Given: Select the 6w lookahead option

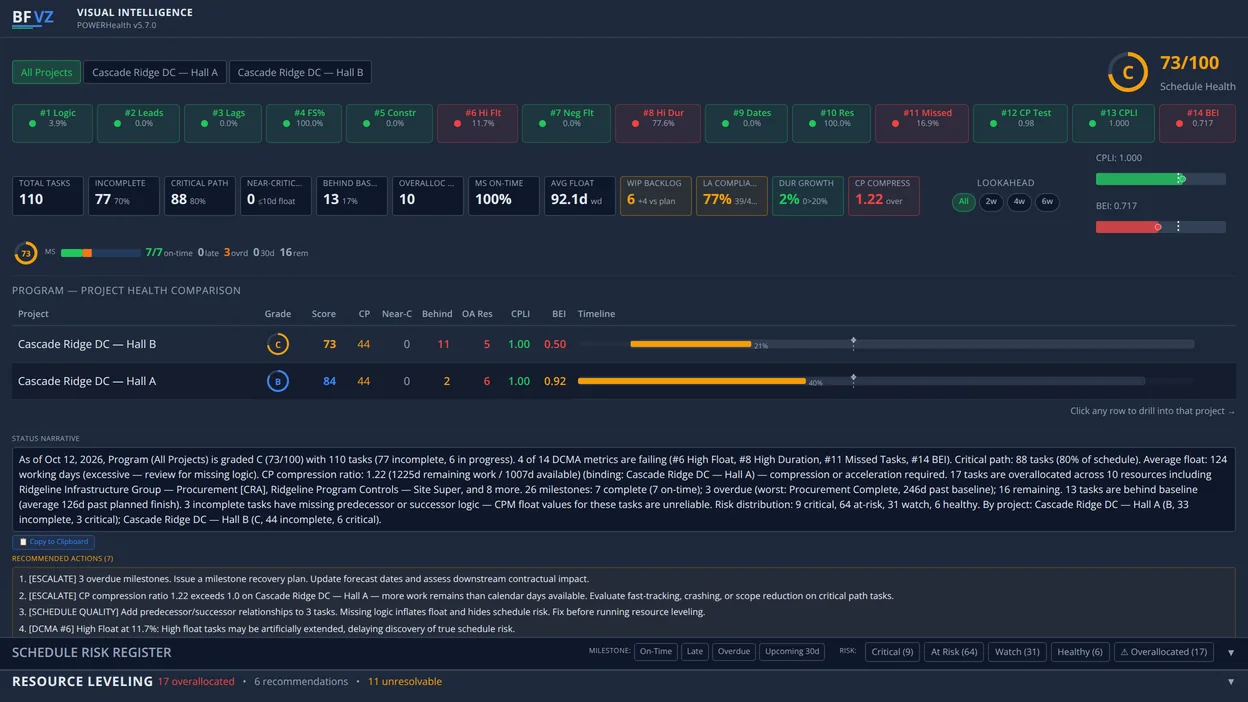Looking at the screenshot, I should tap(1047, 201).
